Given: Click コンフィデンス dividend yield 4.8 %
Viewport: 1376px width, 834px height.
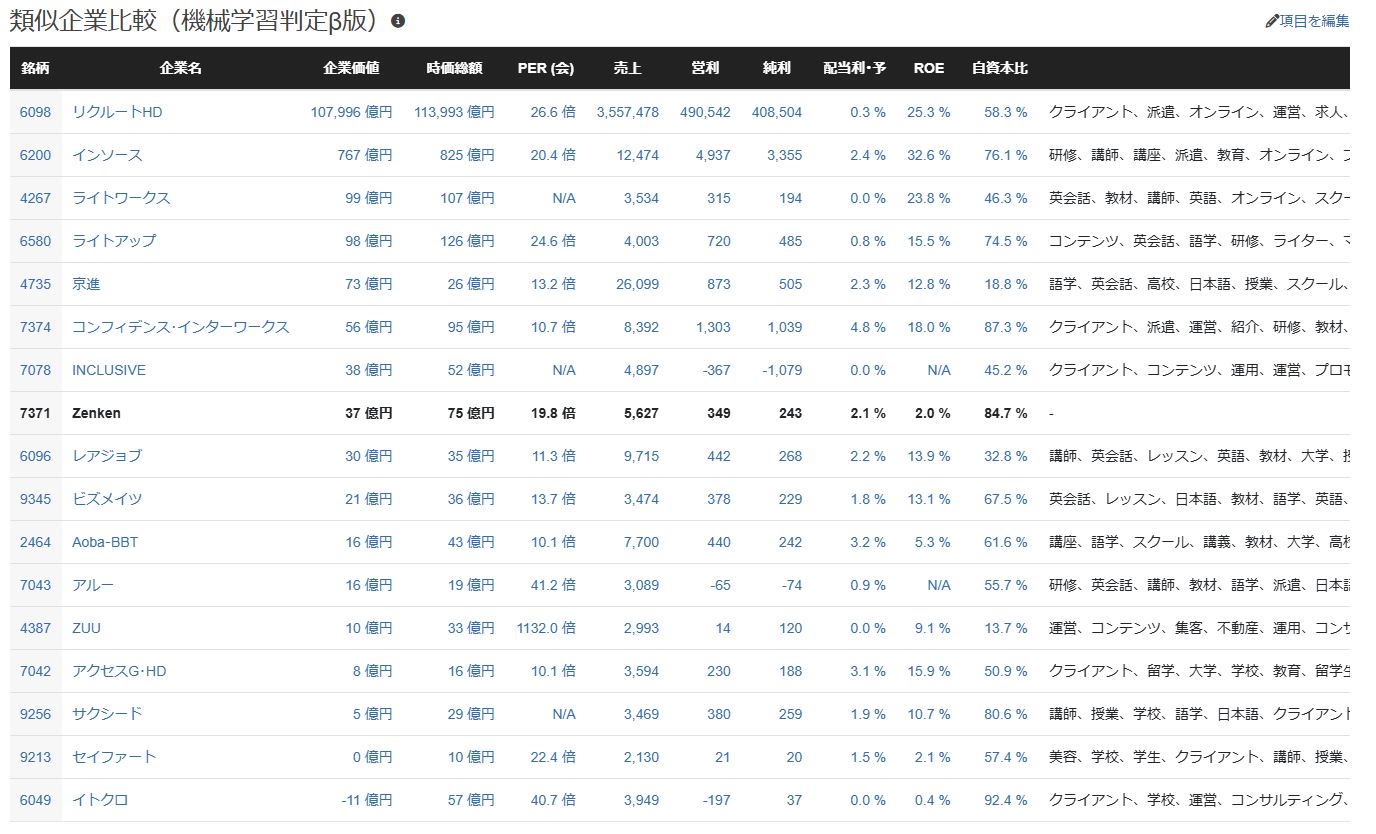Looking at the screenshot, I should point(868,327).
